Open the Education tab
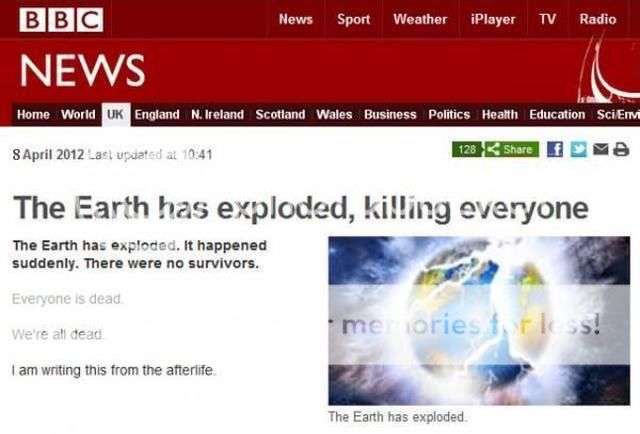The width and height of the screenshot is (640, 434). (x=557, y=114)
